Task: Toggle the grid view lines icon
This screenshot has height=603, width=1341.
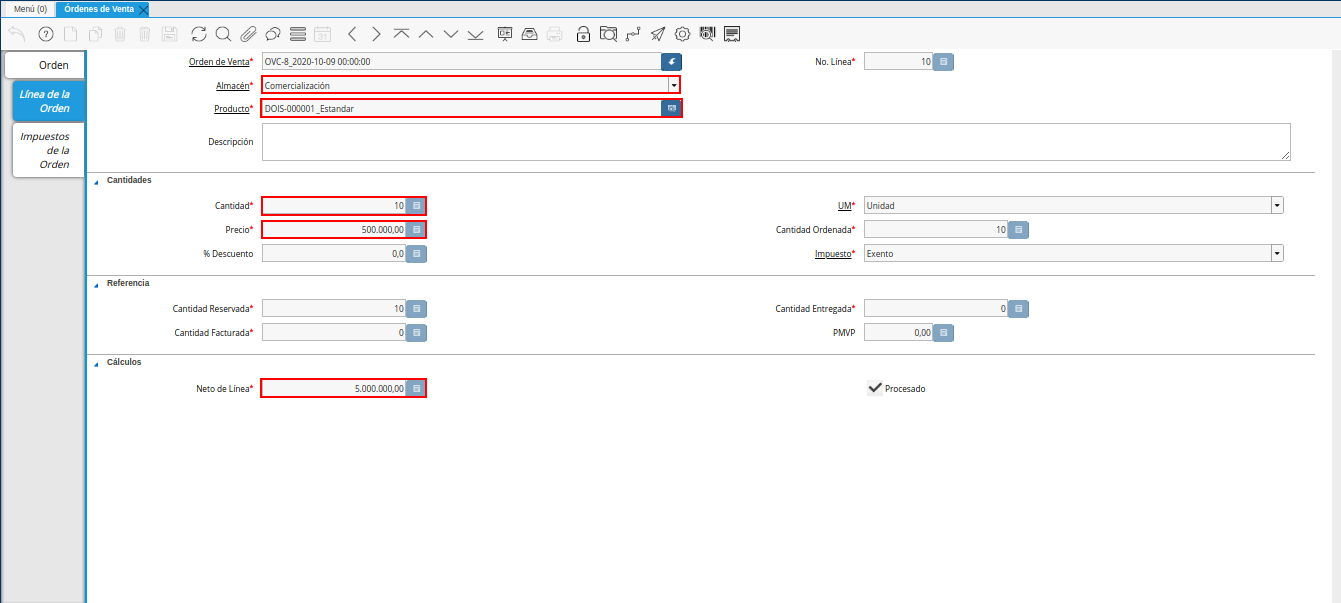Action: 297,34
